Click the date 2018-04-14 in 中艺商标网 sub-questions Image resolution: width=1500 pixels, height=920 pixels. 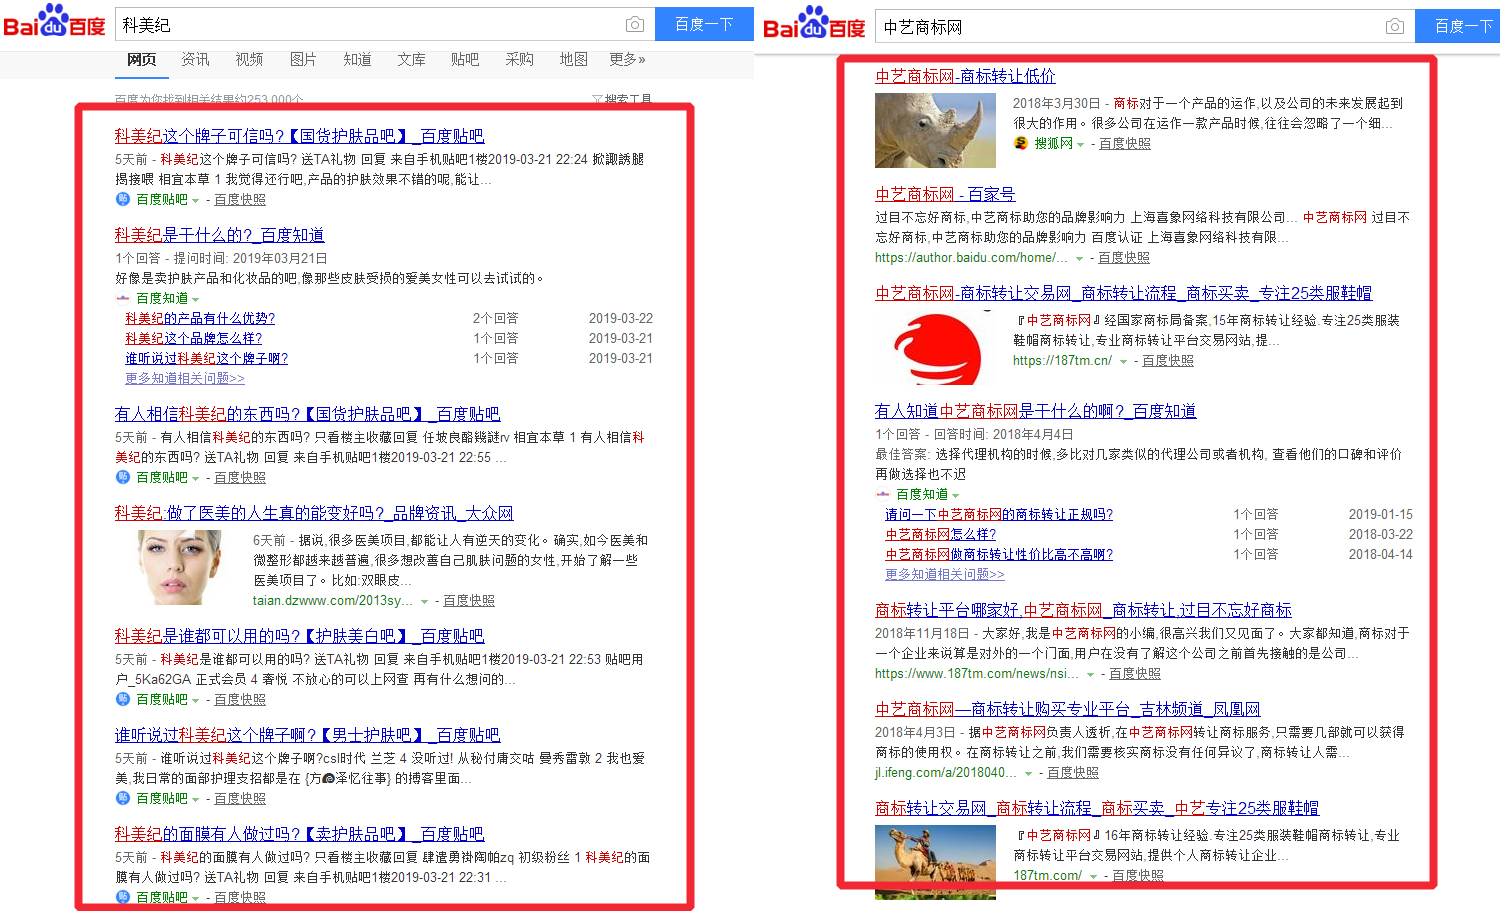[x=1381, y=554]
